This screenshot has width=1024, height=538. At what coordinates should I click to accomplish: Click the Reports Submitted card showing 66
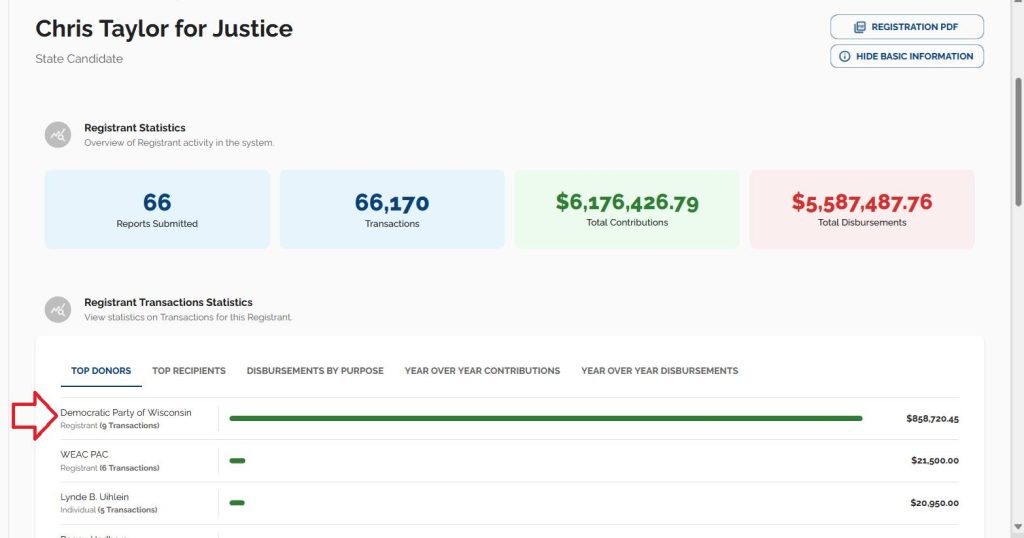coord(157,209)
